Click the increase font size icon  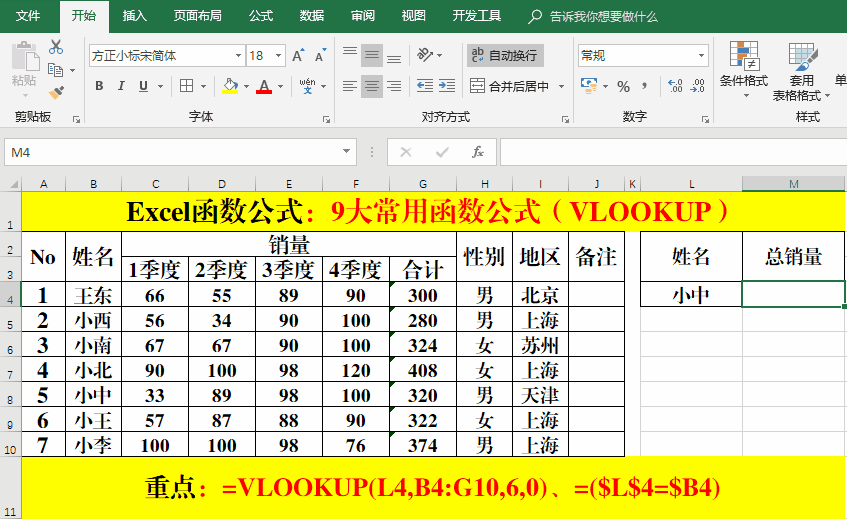pos(298,56)
